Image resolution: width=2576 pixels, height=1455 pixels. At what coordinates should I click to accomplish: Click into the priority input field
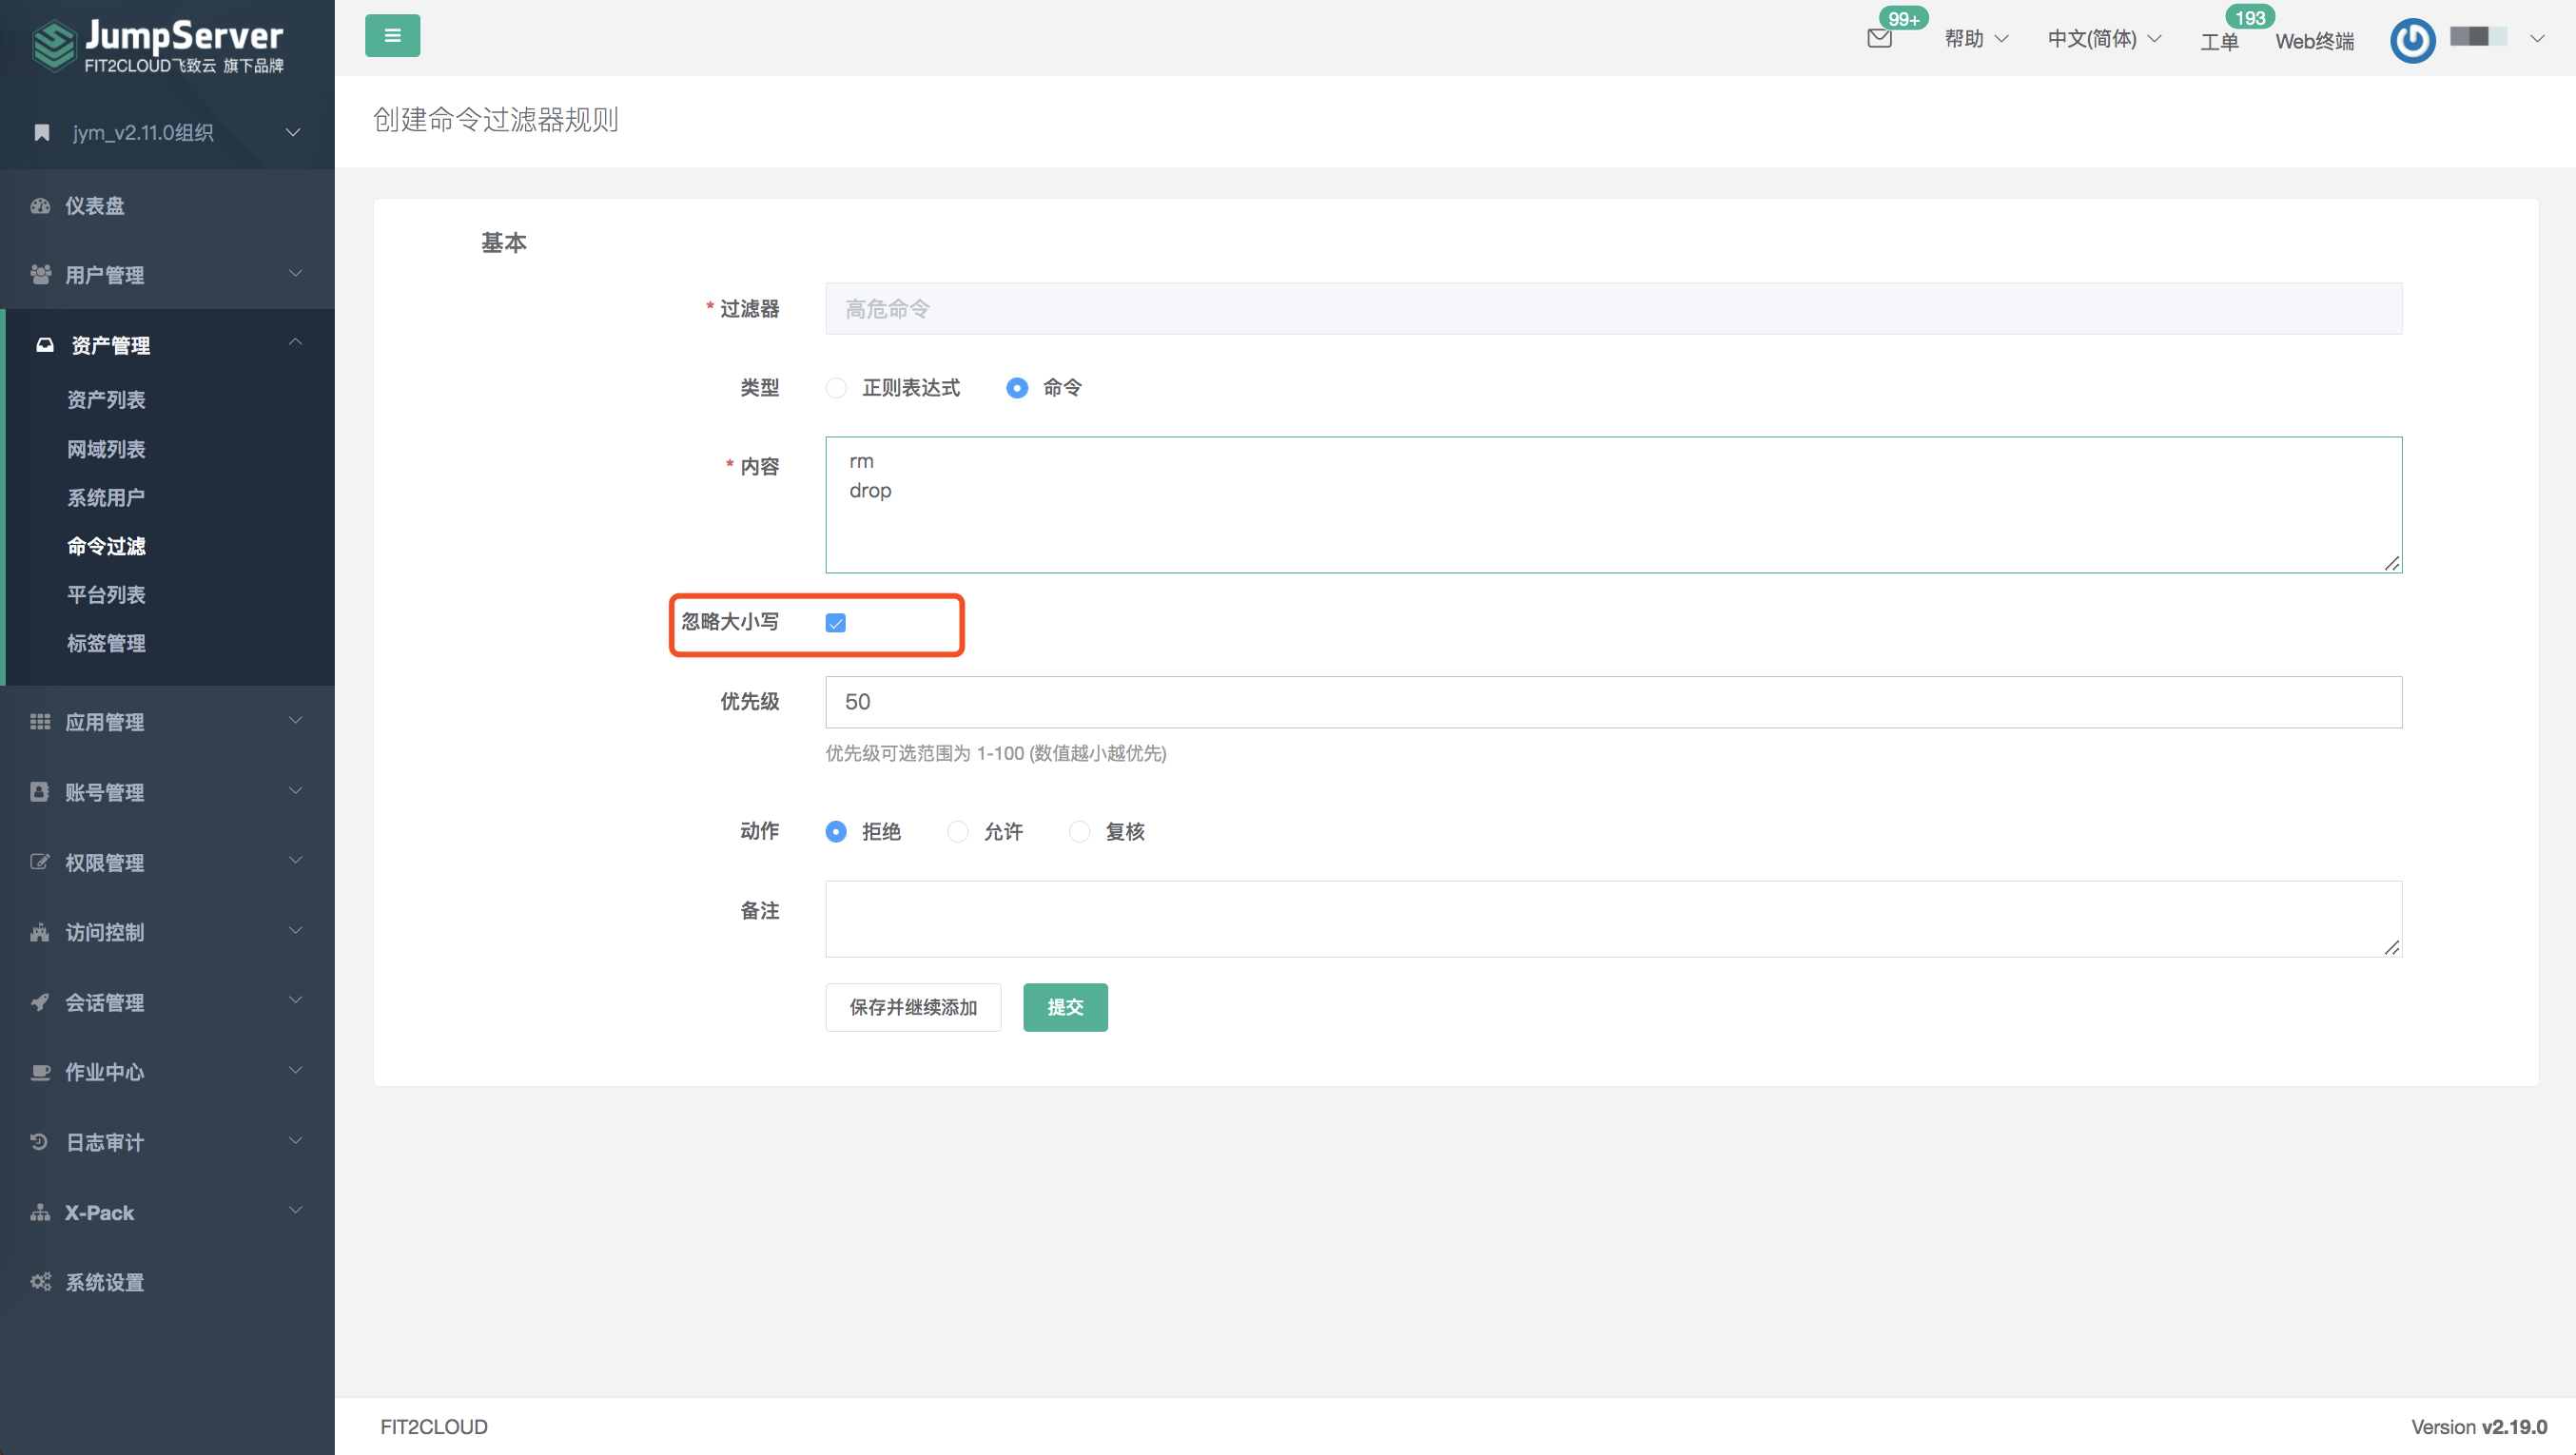(1612, 702)
